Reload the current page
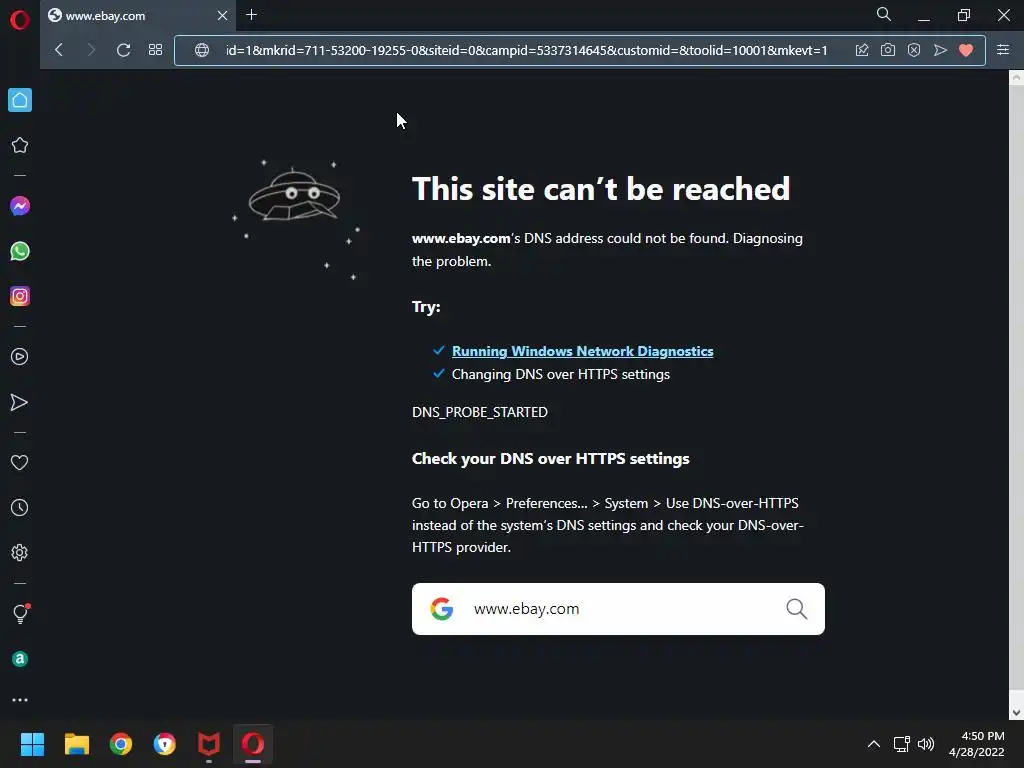This screenshot has width=1024, height=768. coord(123,50)
